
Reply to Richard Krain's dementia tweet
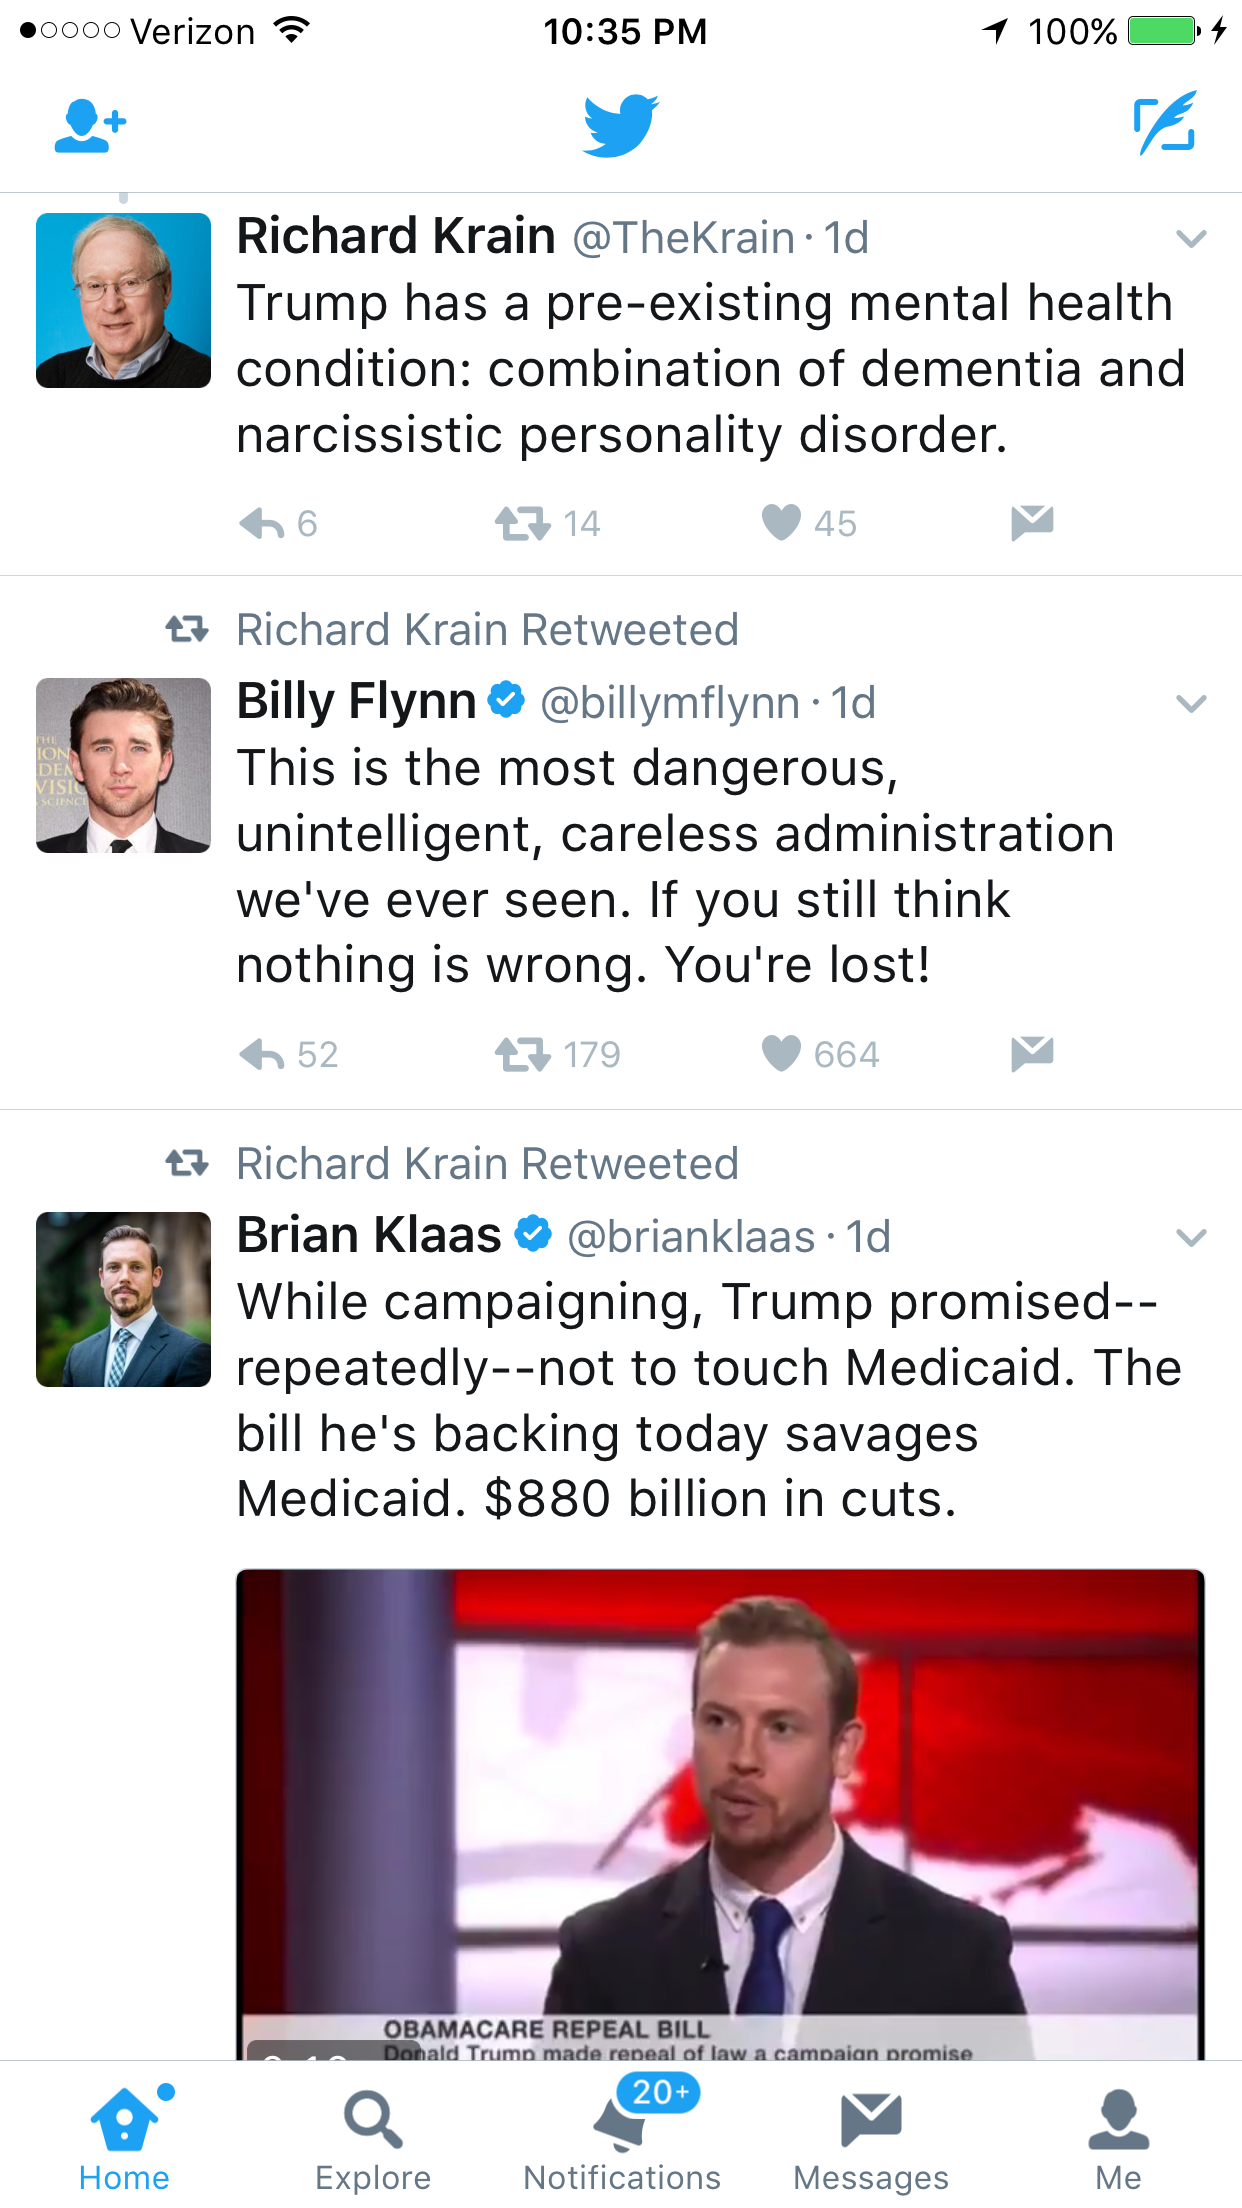[x=263, y=523]
